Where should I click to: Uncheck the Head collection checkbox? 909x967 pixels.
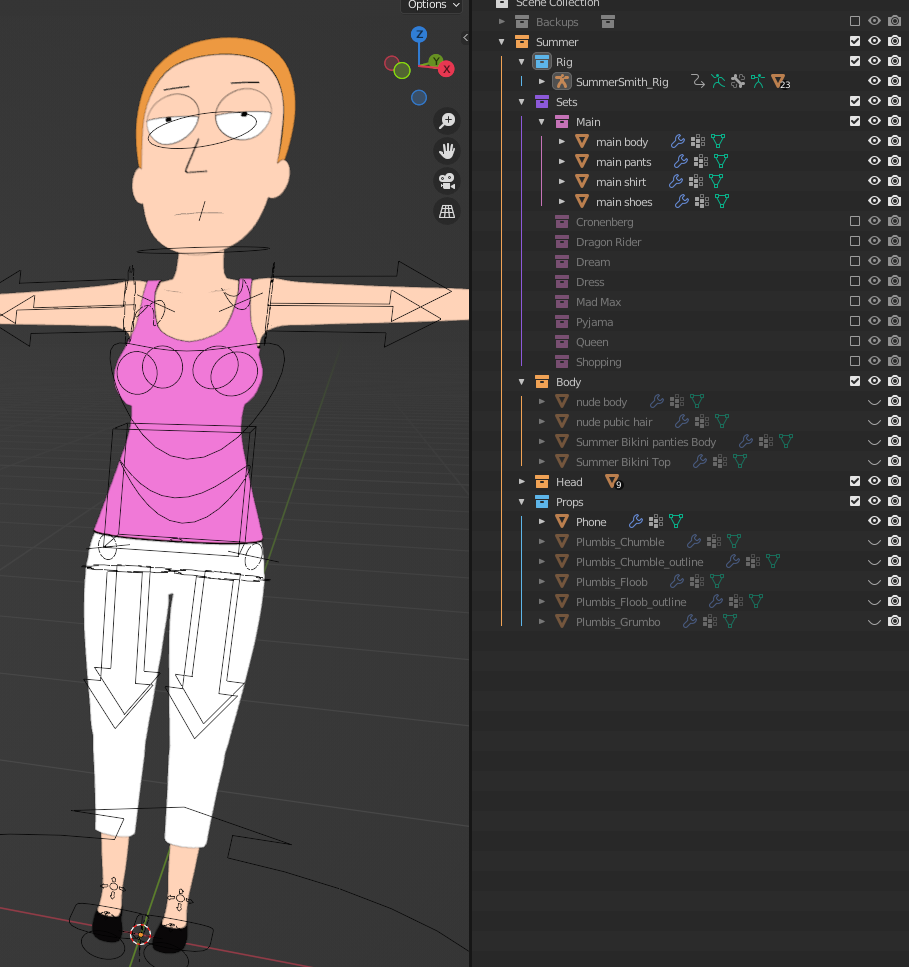(855, 481)
